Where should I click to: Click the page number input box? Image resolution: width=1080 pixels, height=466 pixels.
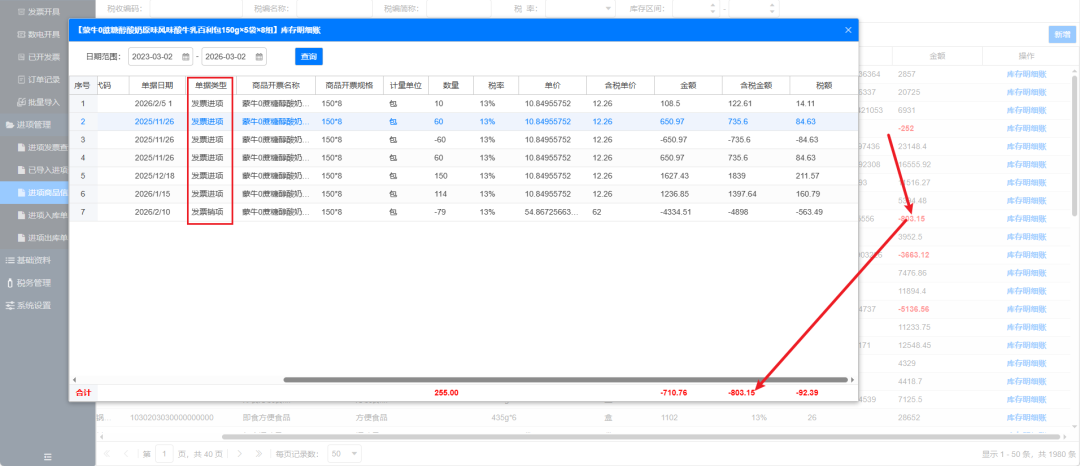click(165, 454)
